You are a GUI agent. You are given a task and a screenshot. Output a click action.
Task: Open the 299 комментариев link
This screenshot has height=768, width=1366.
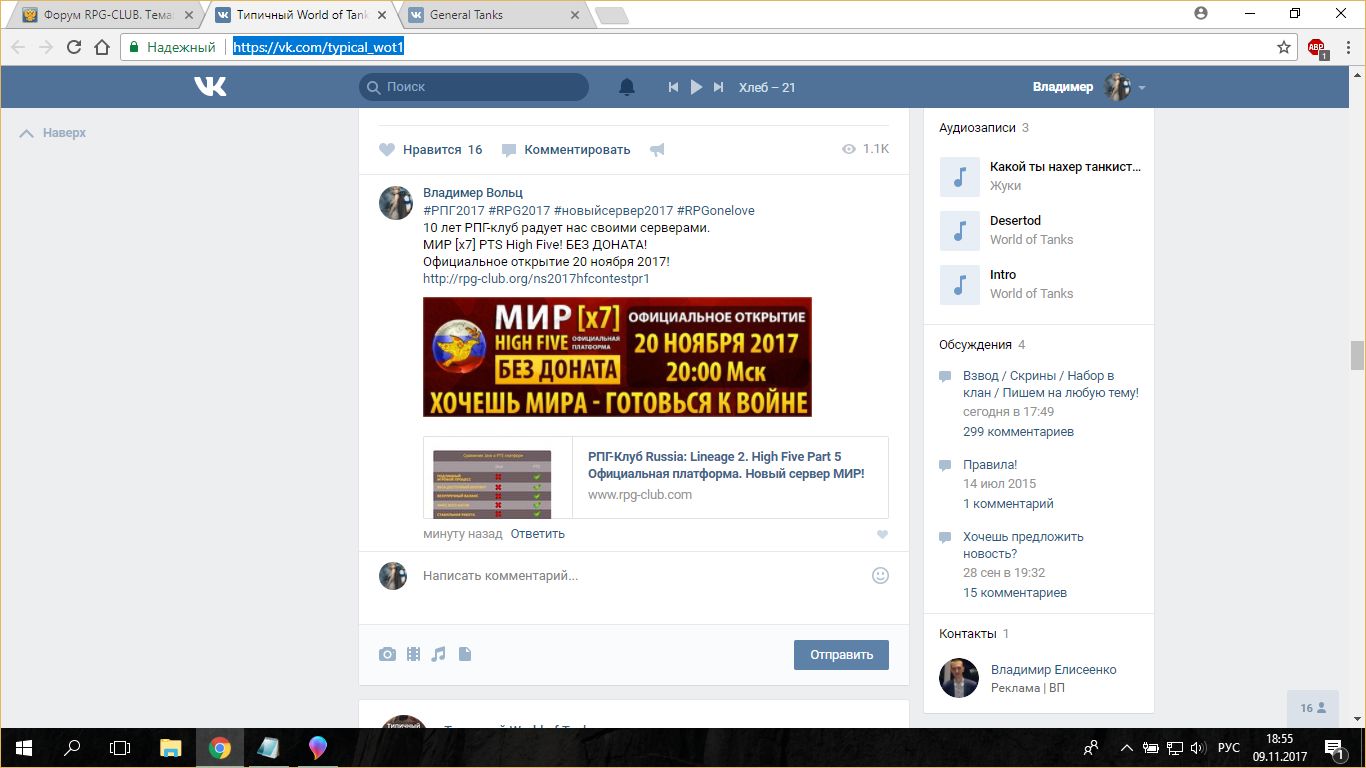pyautogui.click(x=1018, y=432)
